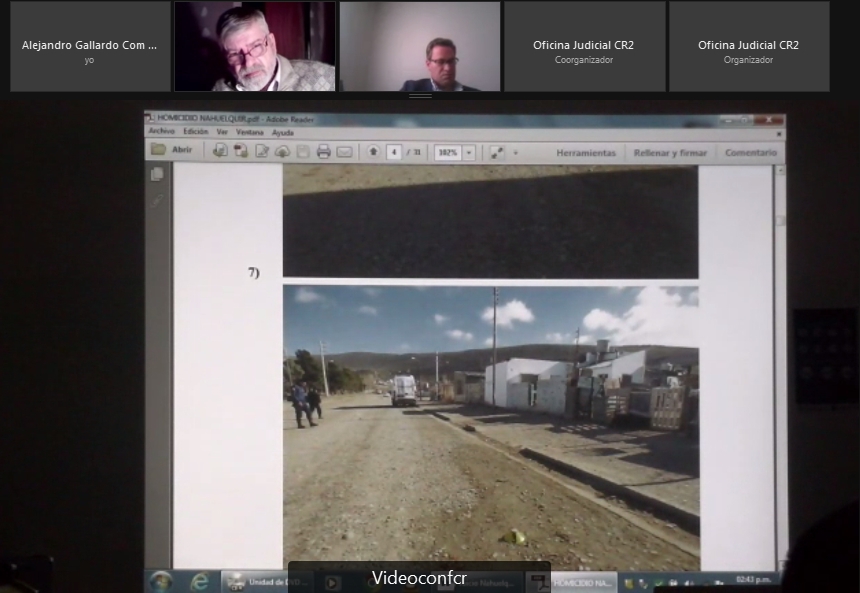The height and width of the screenshot is (593, 860).
Task: Send the PDF by email envelope icon
Action: click(344, 151)
